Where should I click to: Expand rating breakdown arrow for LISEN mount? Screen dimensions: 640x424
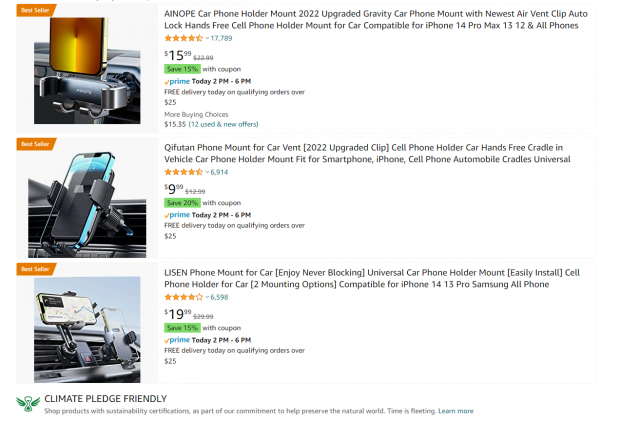(x=206, y=297)
